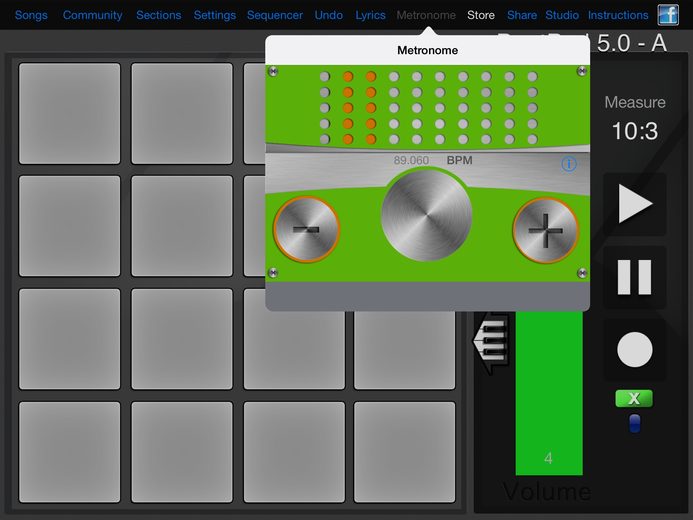Image resolution: width=693 pixels, height=520 pixels.
Task: Open the Store
Action: (481, 15)
